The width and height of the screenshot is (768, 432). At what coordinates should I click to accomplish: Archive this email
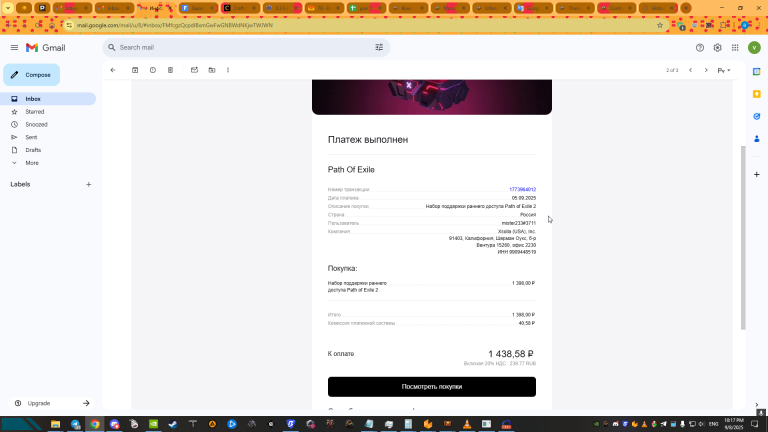[135, 70]
